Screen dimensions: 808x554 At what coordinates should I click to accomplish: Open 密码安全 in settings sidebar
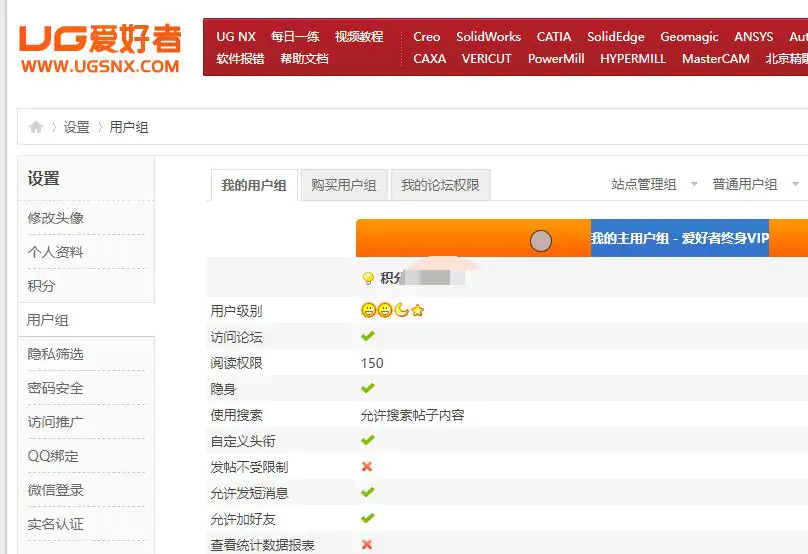[56, 388]
